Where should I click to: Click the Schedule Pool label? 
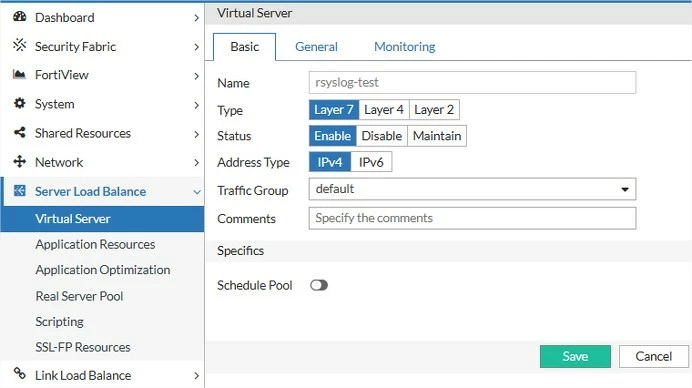(255, 286)
